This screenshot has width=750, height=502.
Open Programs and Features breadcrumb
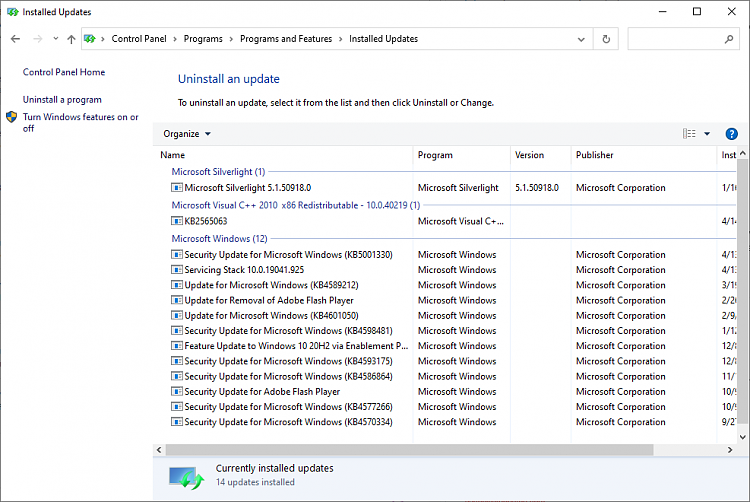286,39
